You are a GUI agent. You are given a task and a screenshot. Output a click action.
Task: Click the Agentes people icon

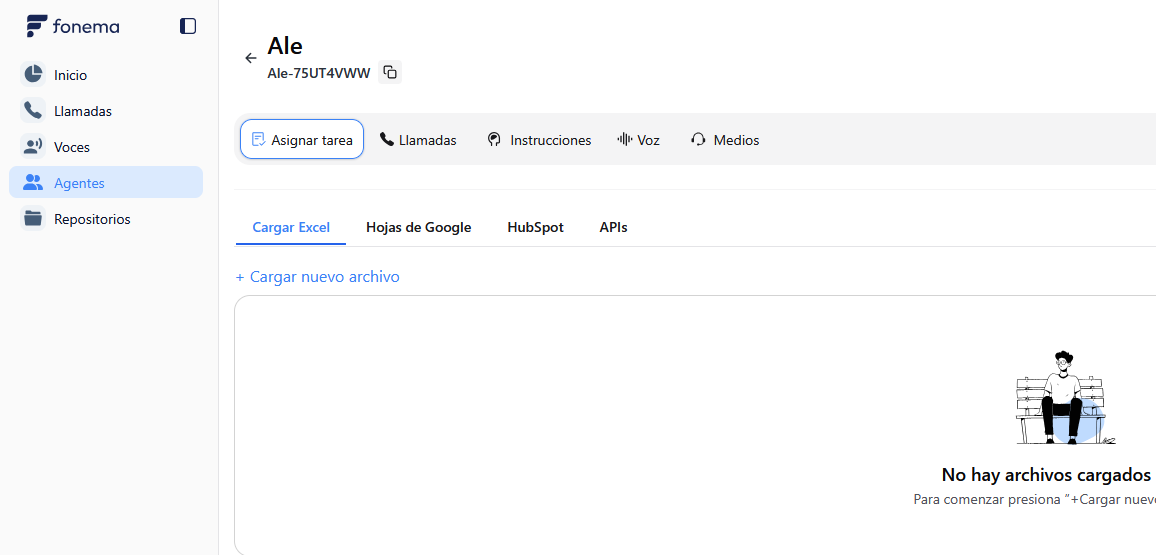coord(33,183)
